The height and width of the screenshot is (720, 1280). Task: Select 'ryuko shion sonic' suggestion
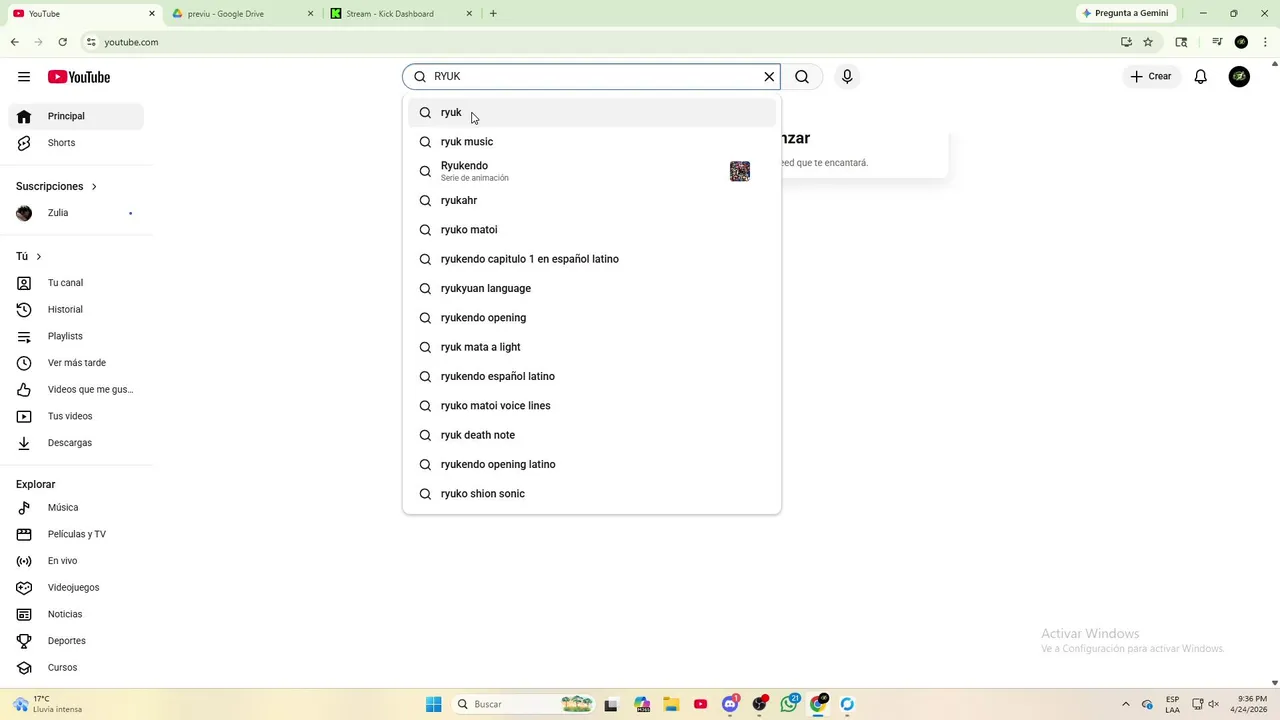tap(592, 494)
